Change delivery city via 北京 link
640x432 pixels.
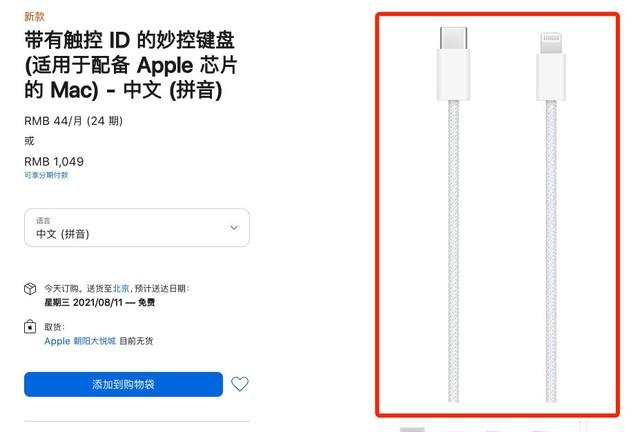click(121, 289)
